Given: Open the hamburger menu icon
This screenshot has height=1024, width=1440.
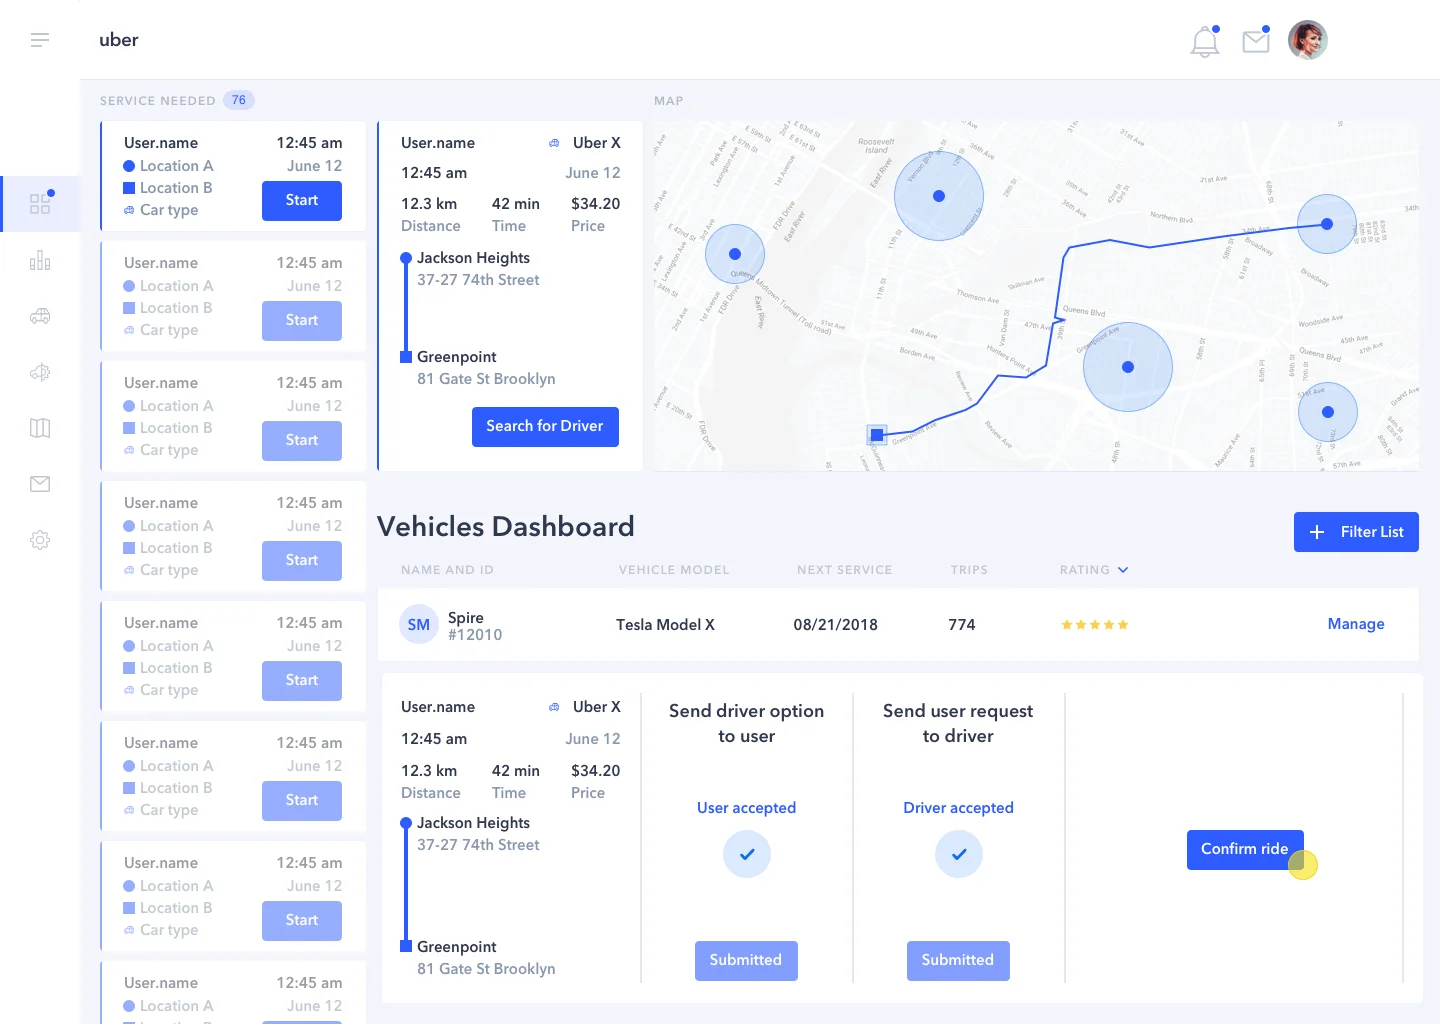Looking at the screenshot, I should 40,40.
